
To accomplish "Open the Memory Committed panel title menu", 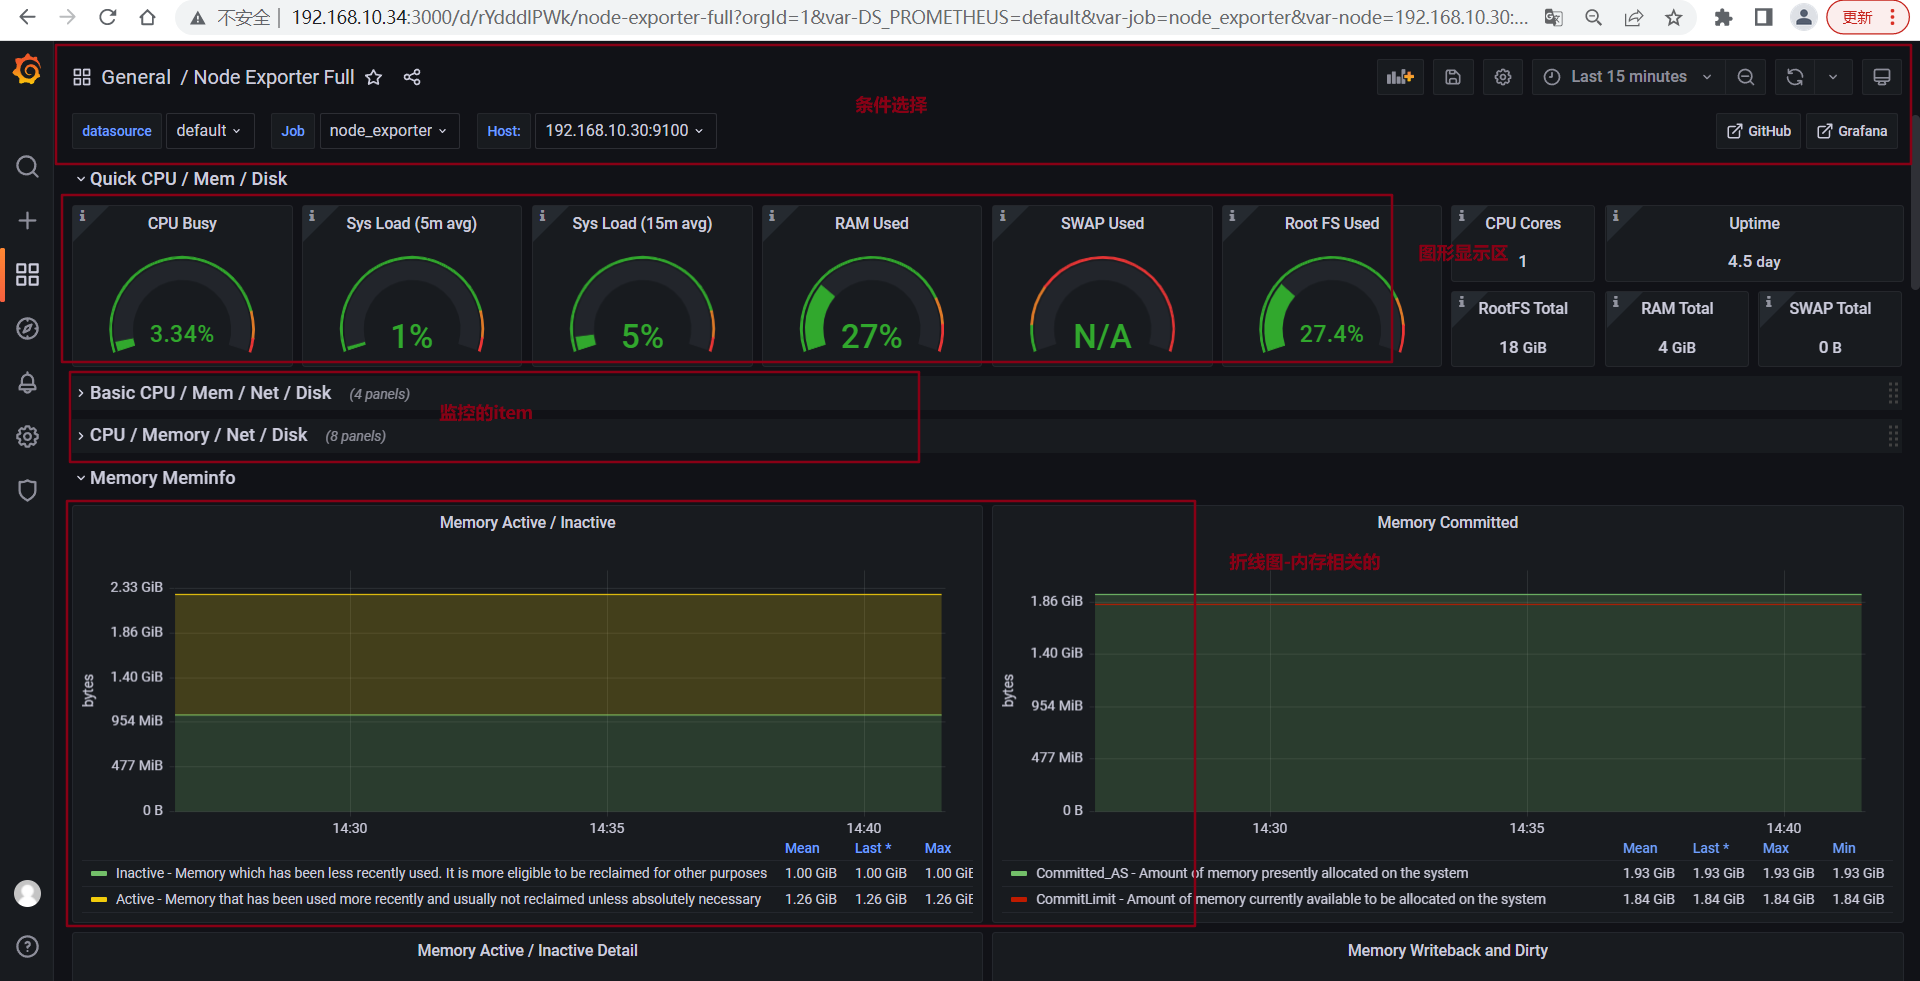I will coord(1447,523).
